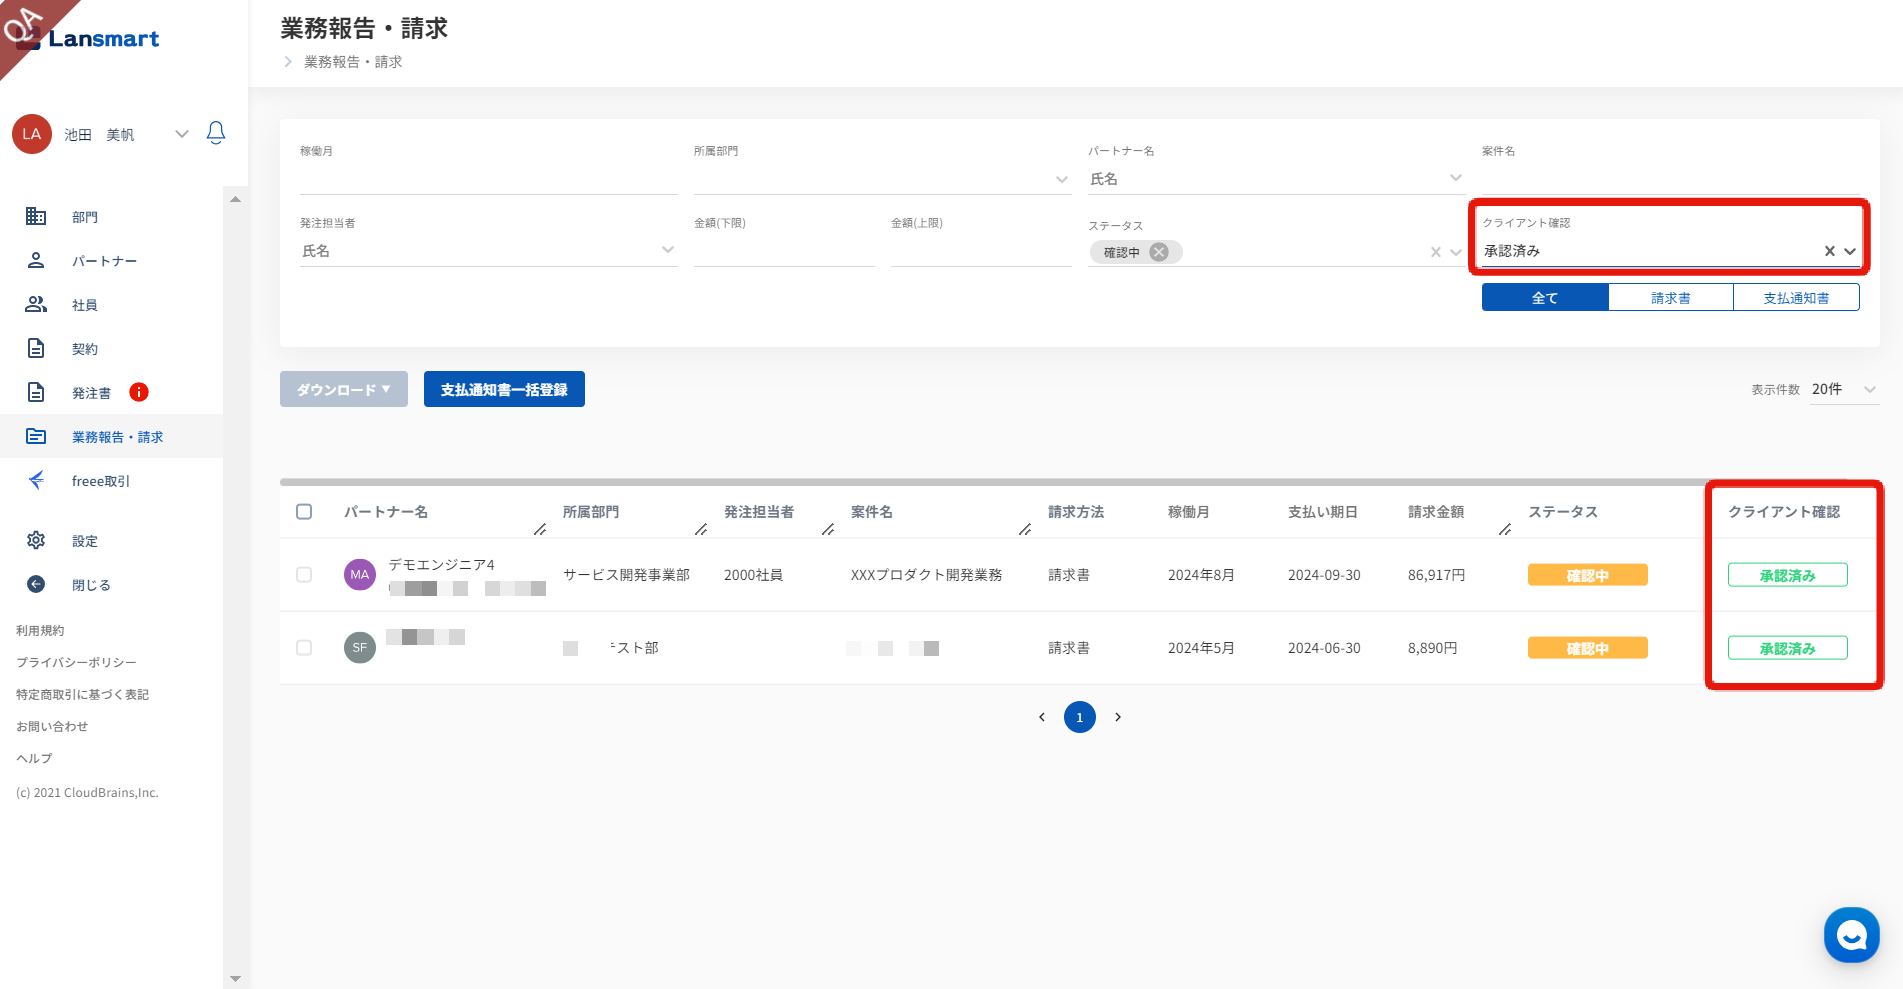
Task: Click the 閉じる back-arrow icon
Action: (36, 584)
